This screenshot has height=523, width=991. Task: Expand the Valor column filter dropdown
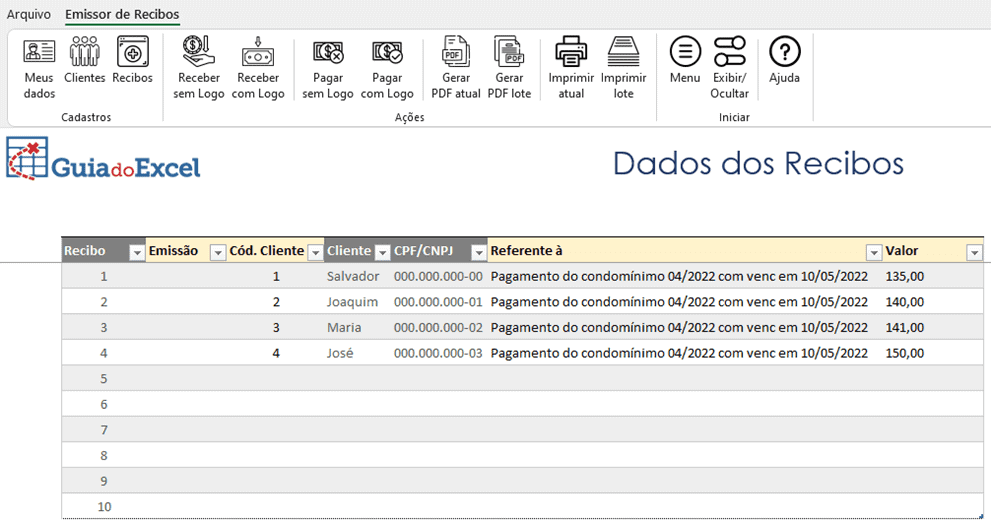pos(974,252)
